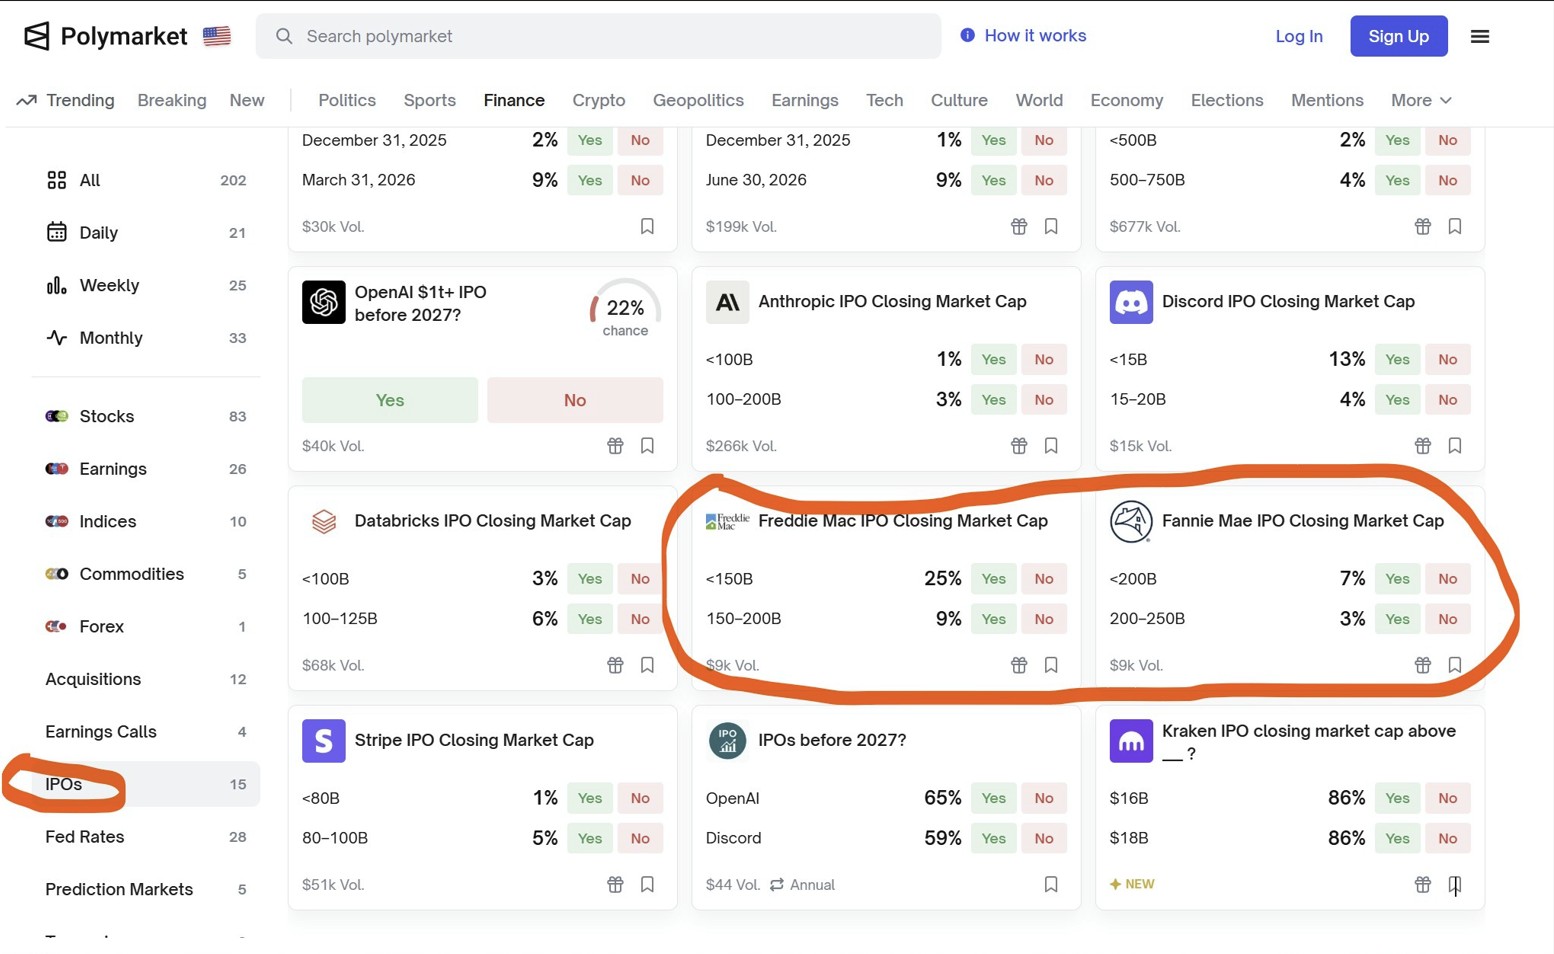Screen dimensions: 1554x954
Task: Buy Yes for Freddie Mac <150B
Action: pos(993,579)
